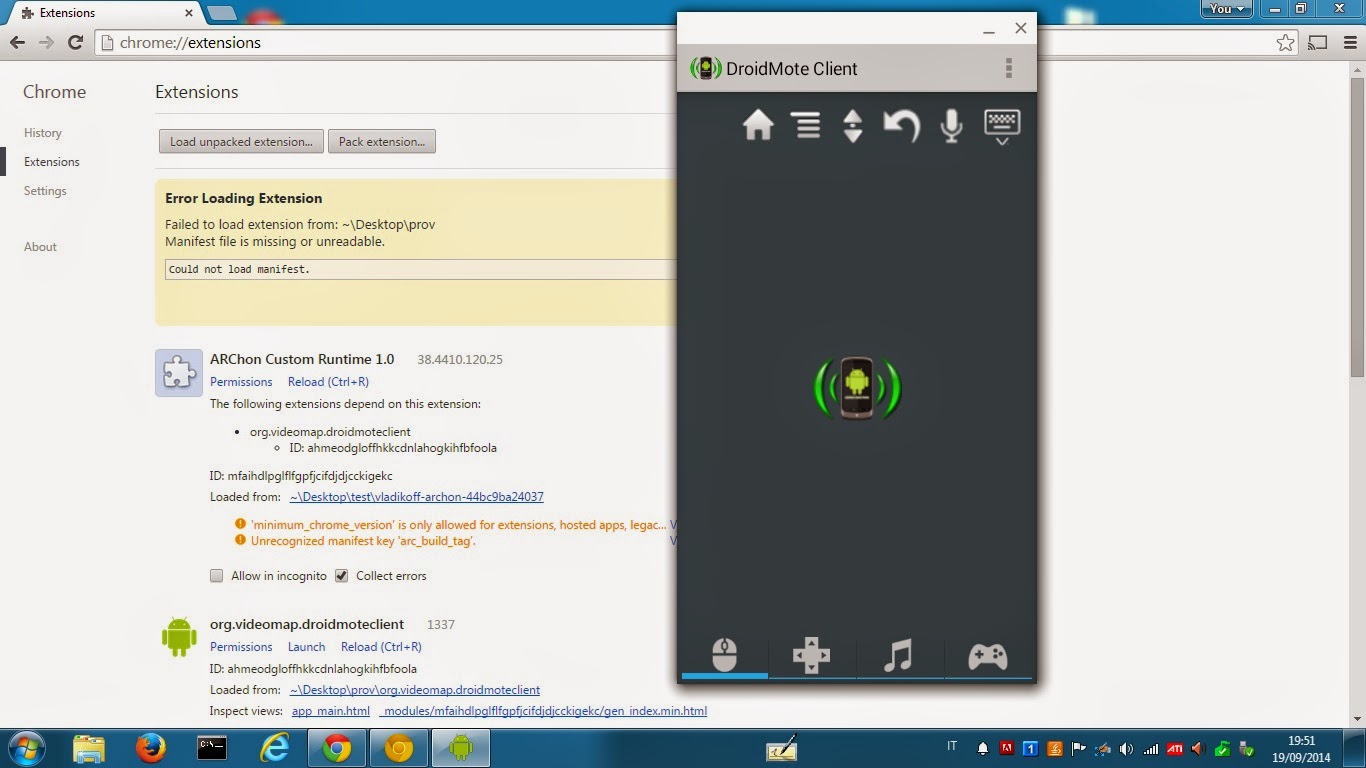
Task: Click the volume speaker tray icon
Action: pyautogui.click(x=1126, y=748)
